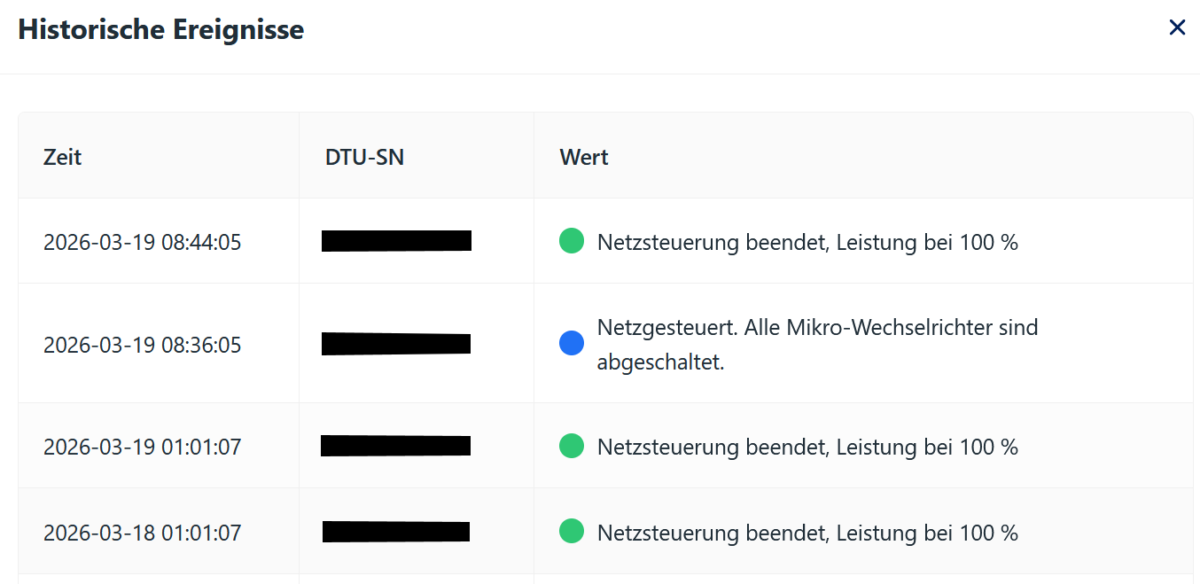Click the redacted DTU-SN in the last row
The width and height of the screenshot is (1200, 584).
coord(396,533)
